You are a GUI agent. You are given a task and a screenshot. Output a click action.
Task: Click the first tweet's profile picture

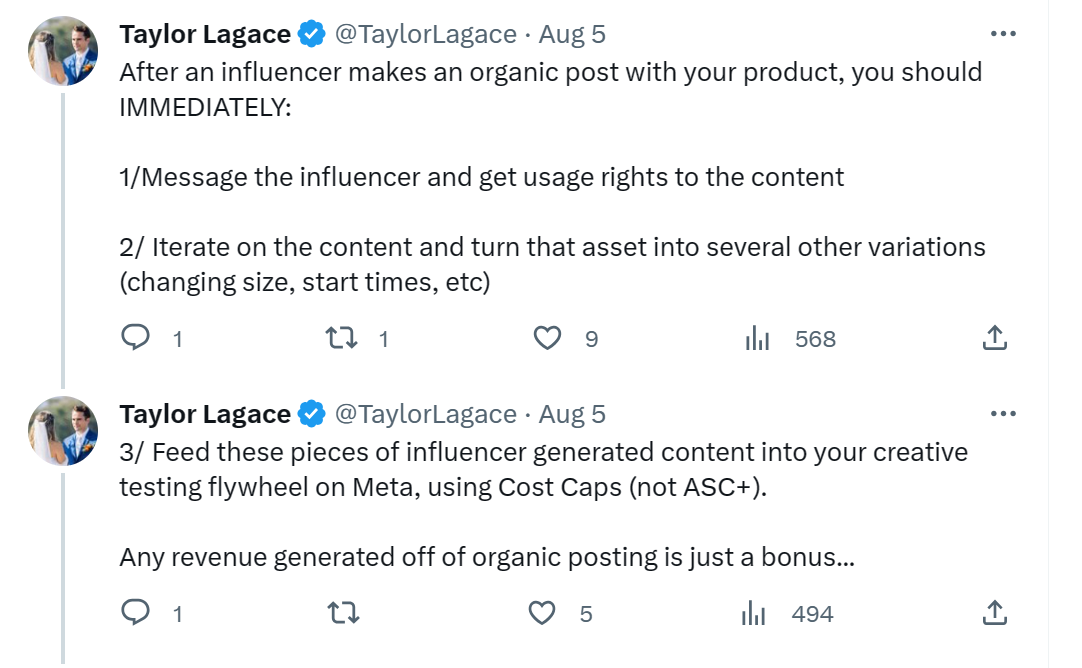click(x=63, y=50)
